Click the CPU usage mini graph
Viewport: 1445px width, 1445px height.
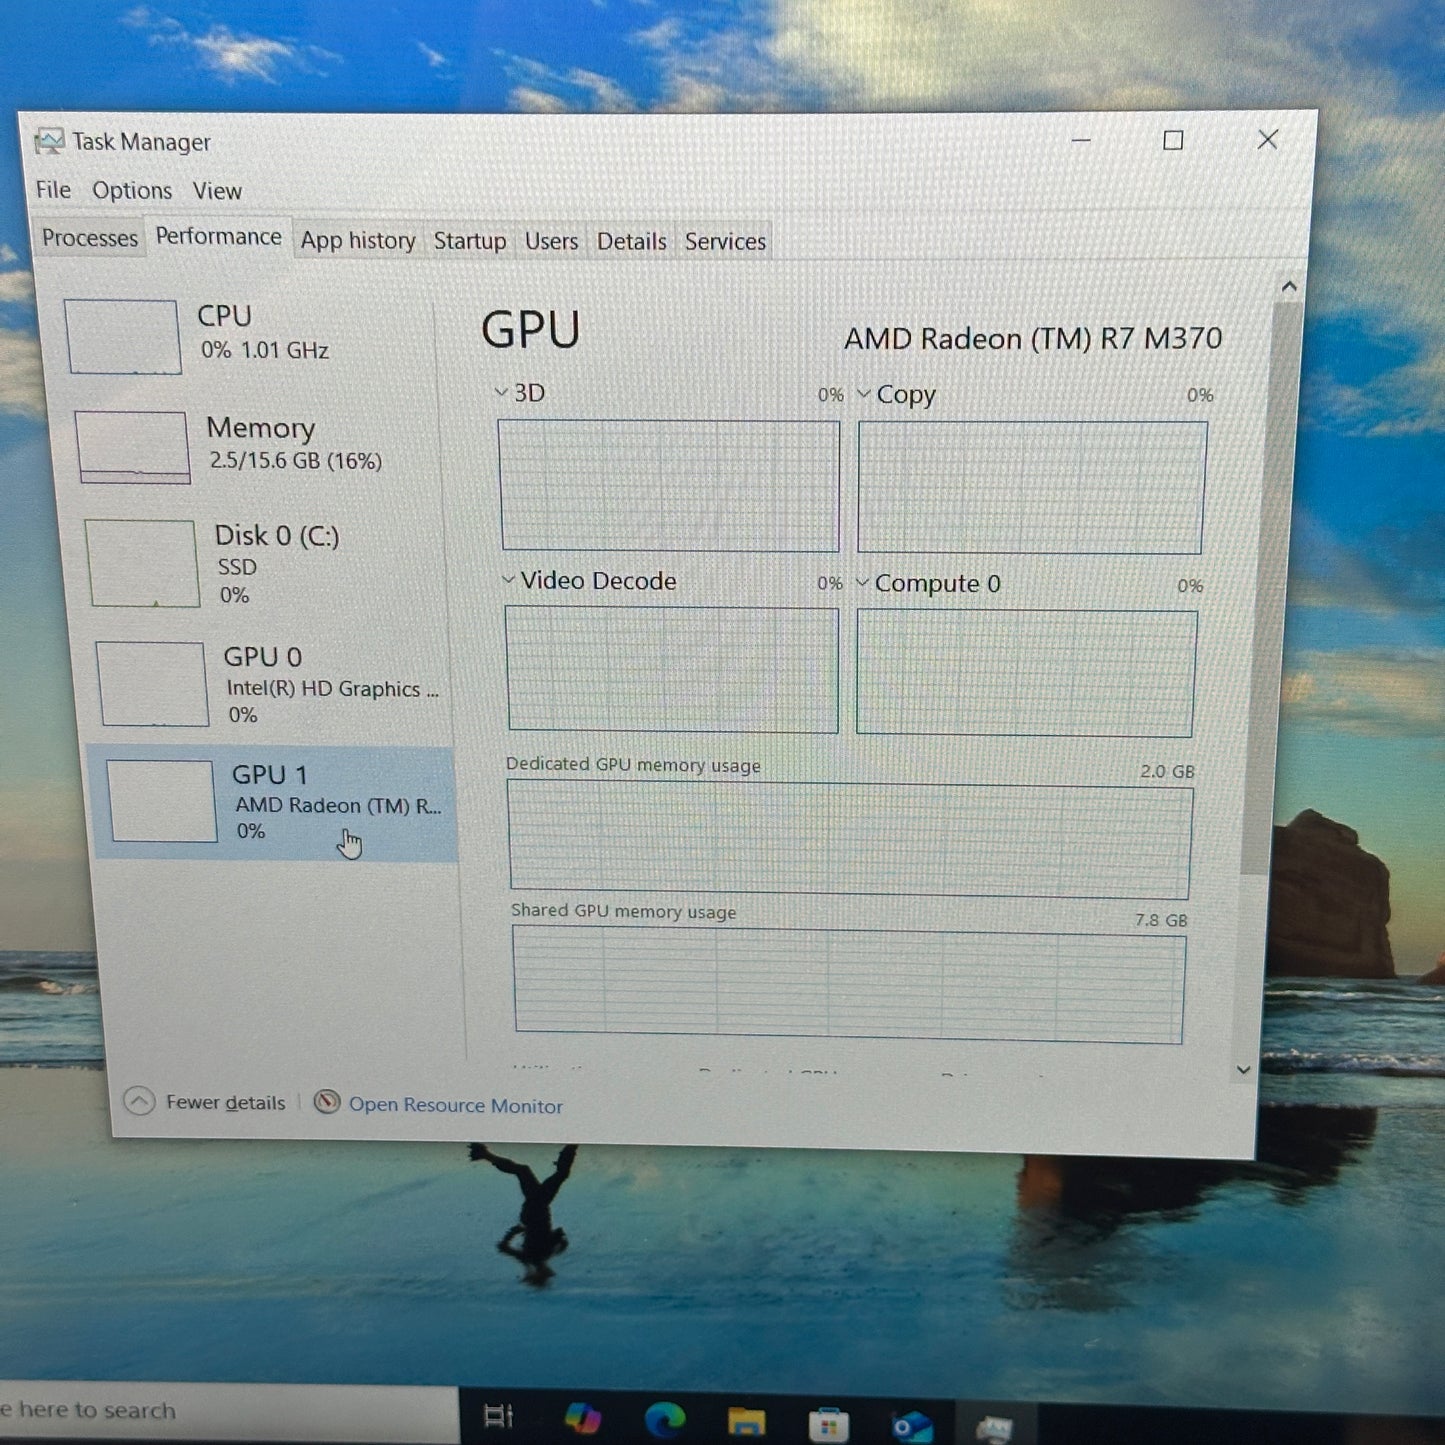[x=123, y=337]
